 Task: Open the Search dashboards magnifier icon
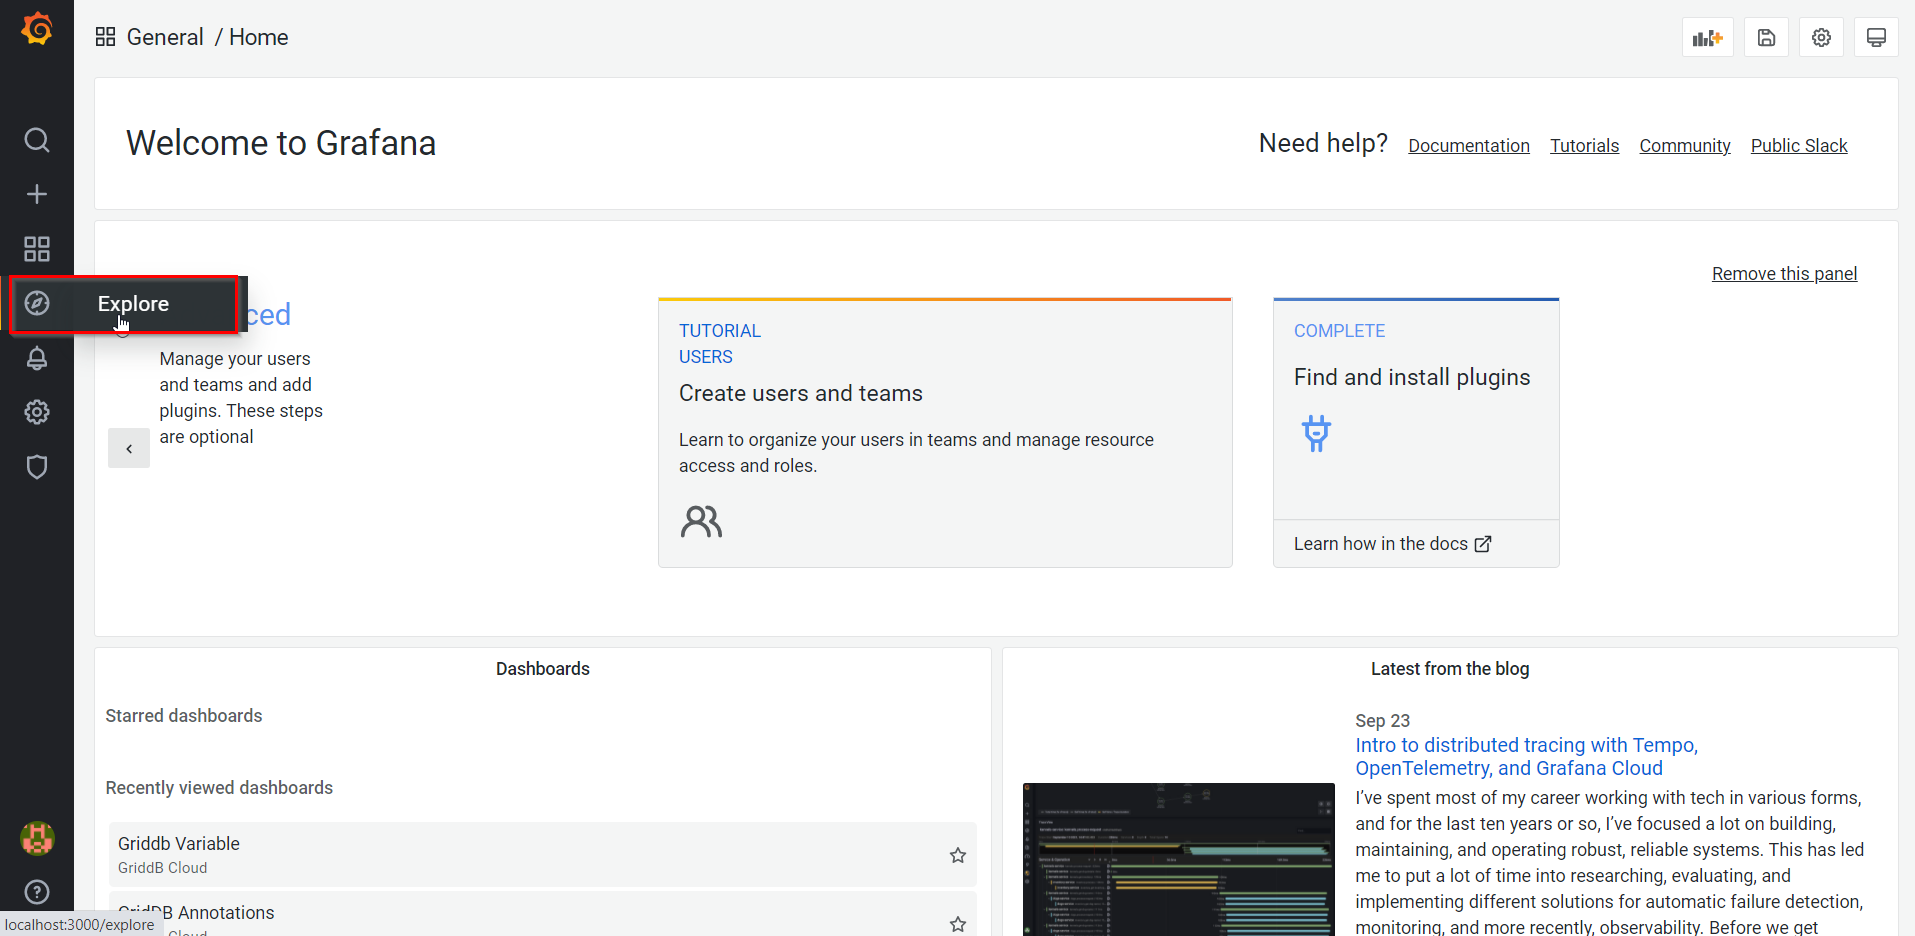point(37,140)
